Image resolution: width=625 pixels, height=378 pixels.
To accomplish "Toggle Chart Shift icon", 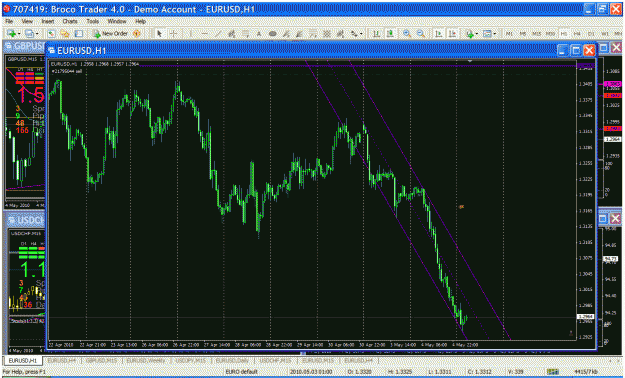I will pyautogui.click(x=452, y=34).
